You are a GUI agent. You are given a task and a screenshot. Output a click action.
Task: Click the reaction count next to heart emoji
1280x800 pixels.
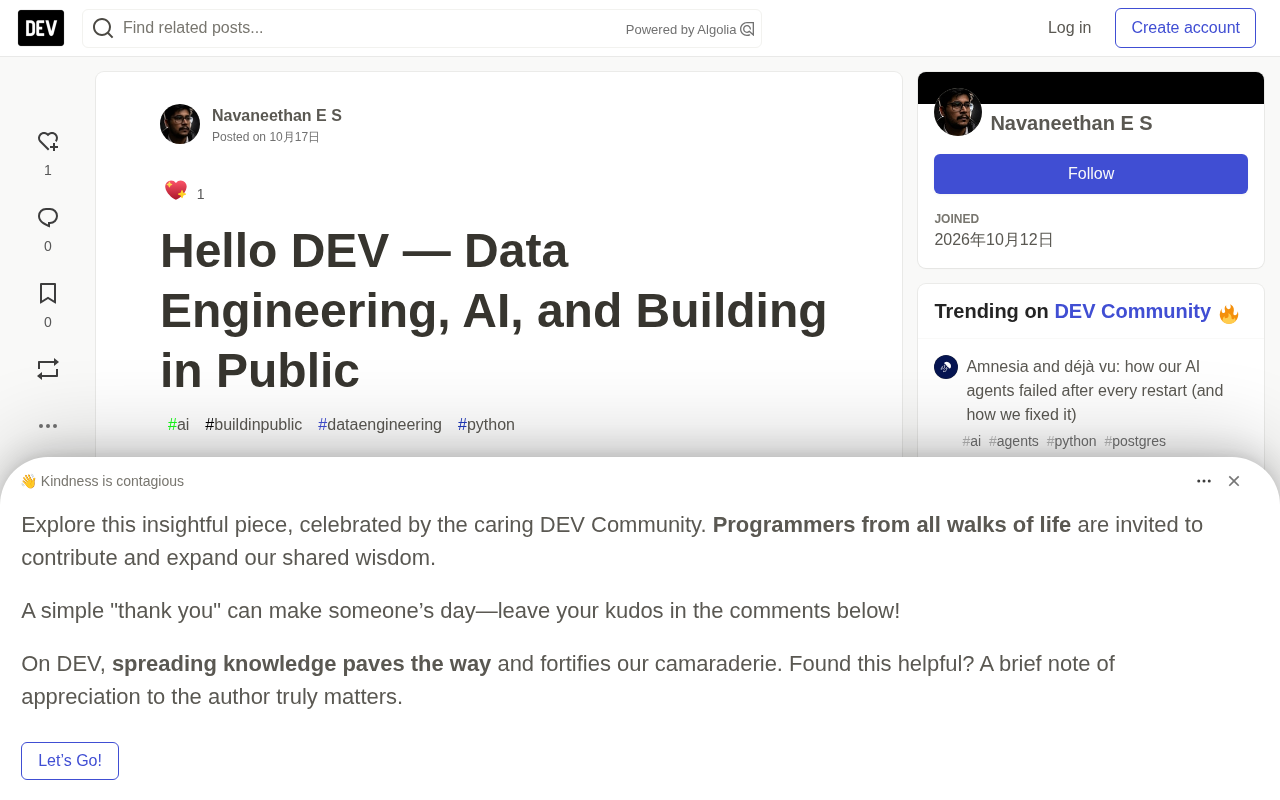200,194
